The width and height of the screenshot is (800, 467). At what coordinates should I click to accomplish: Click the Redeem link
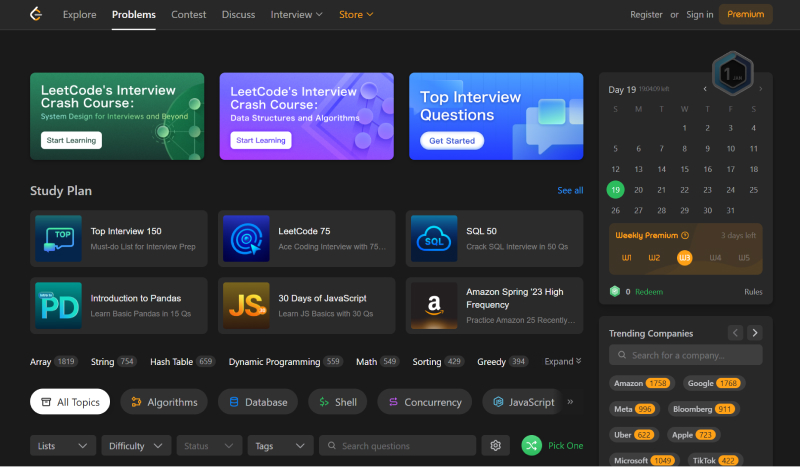point(649,291)
